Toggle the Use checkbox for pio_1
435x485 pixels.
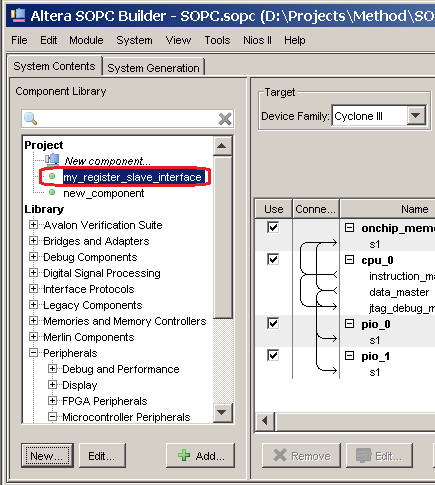point(273,355)
